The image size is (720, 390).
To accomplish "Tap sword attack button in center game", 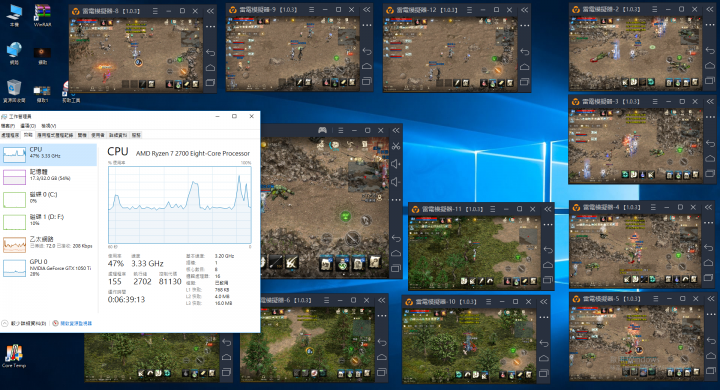I will coord(352,238).
